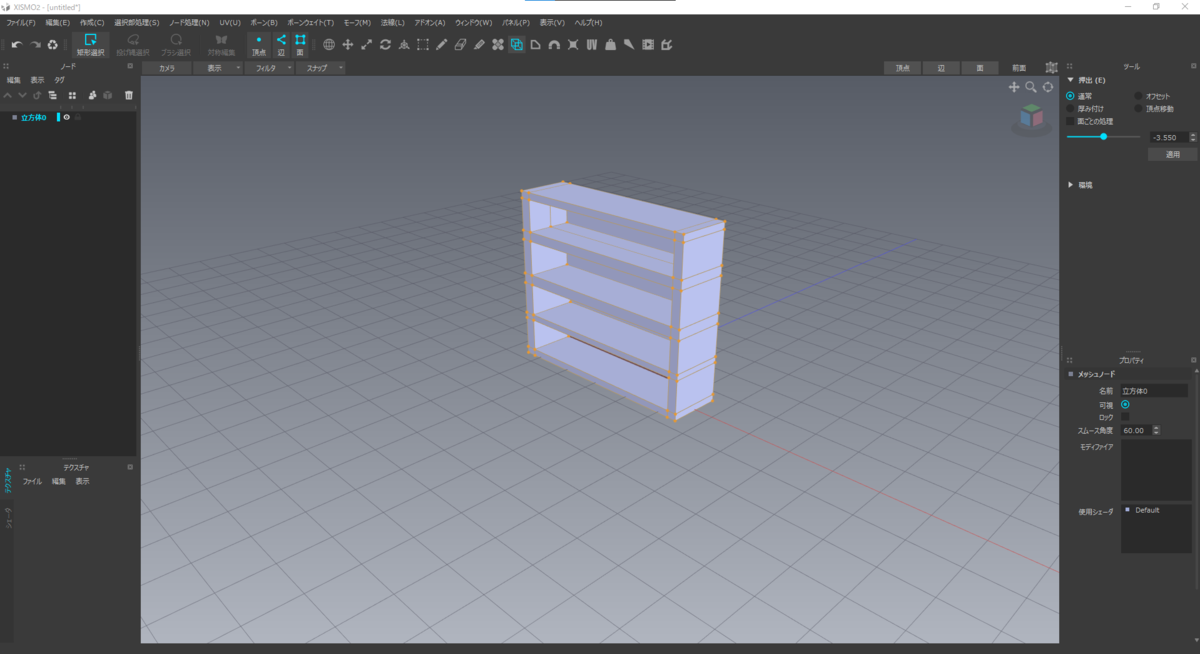Open the スナップ dropdown above the viewport
The height and width of the screenshot is (654, 1200).
(321, 68)
